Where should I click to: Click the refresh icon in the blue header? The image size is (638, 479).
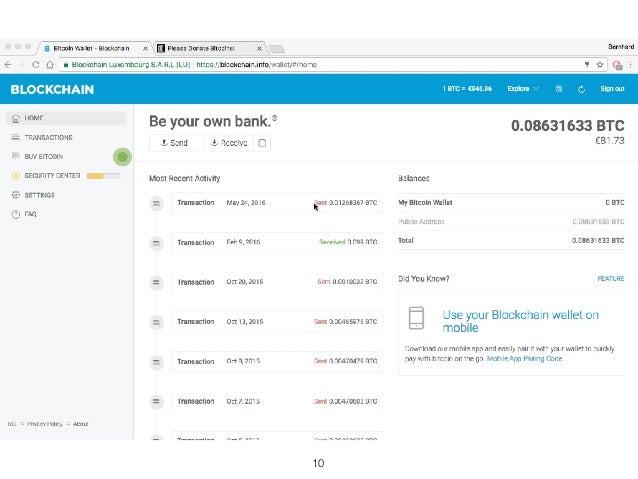(581, 89)
